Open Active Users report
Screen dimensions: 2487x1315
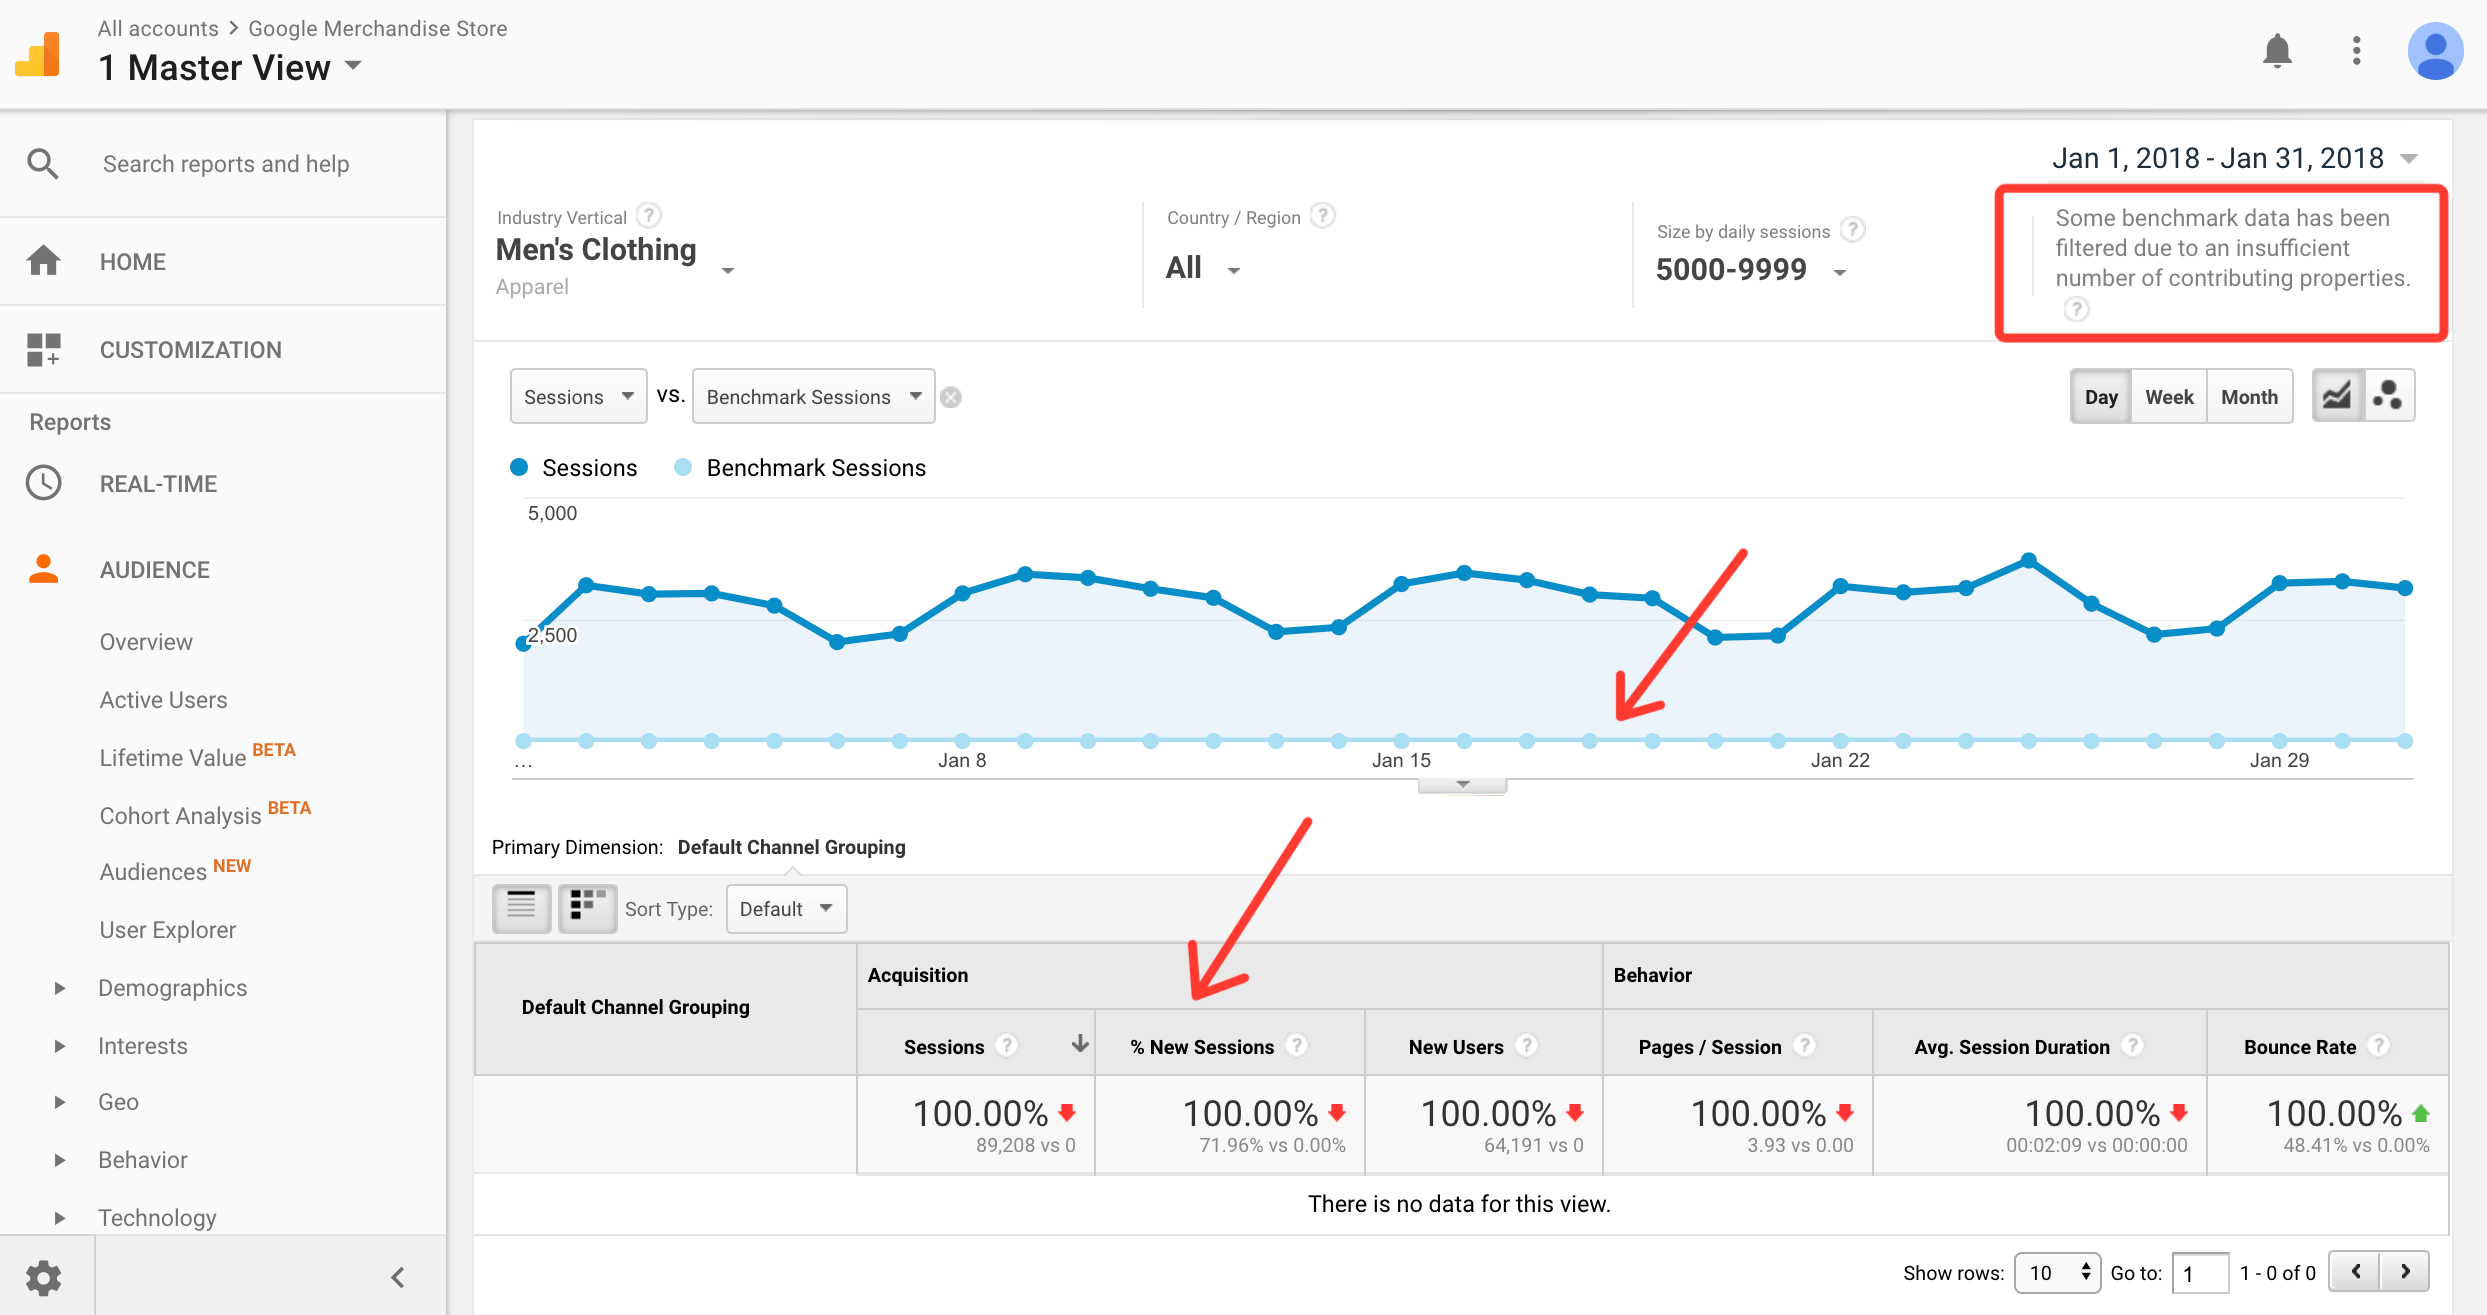(x=163, y=699)
